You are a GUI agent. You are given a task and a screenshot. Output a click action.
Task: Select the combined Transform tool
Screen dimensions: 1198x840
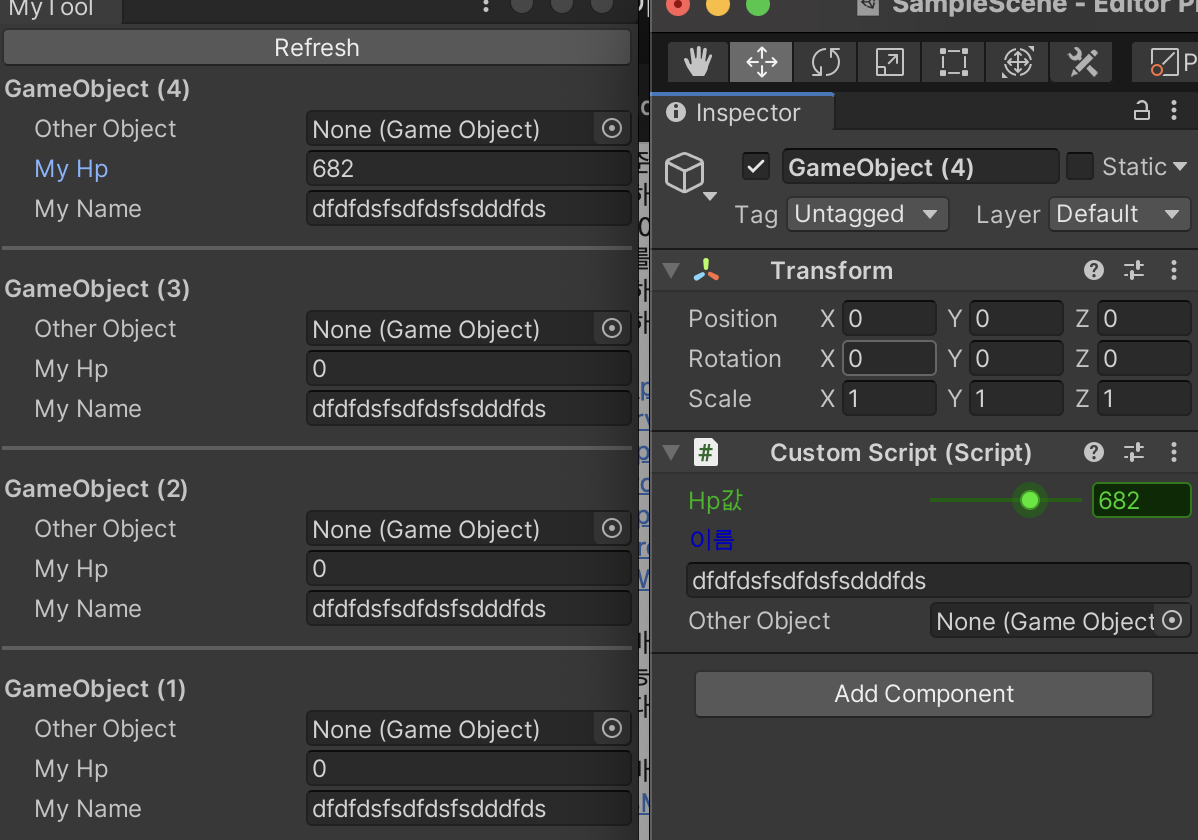[x=1018, y=62]
